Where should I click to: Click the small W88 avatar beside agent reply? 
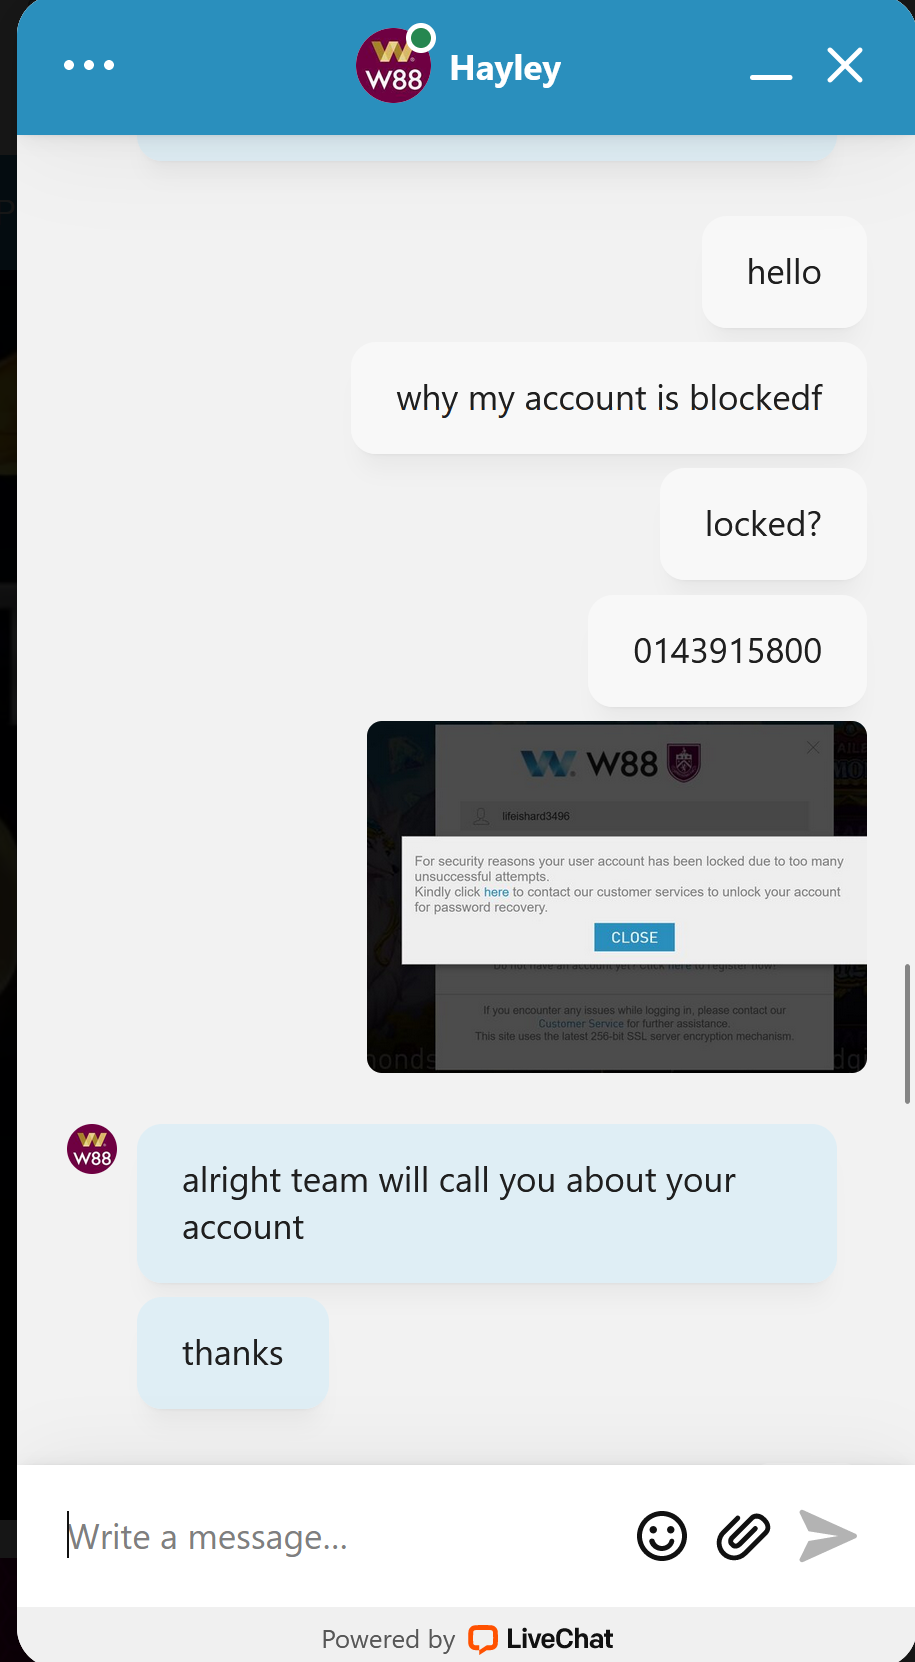(92, 1149)
